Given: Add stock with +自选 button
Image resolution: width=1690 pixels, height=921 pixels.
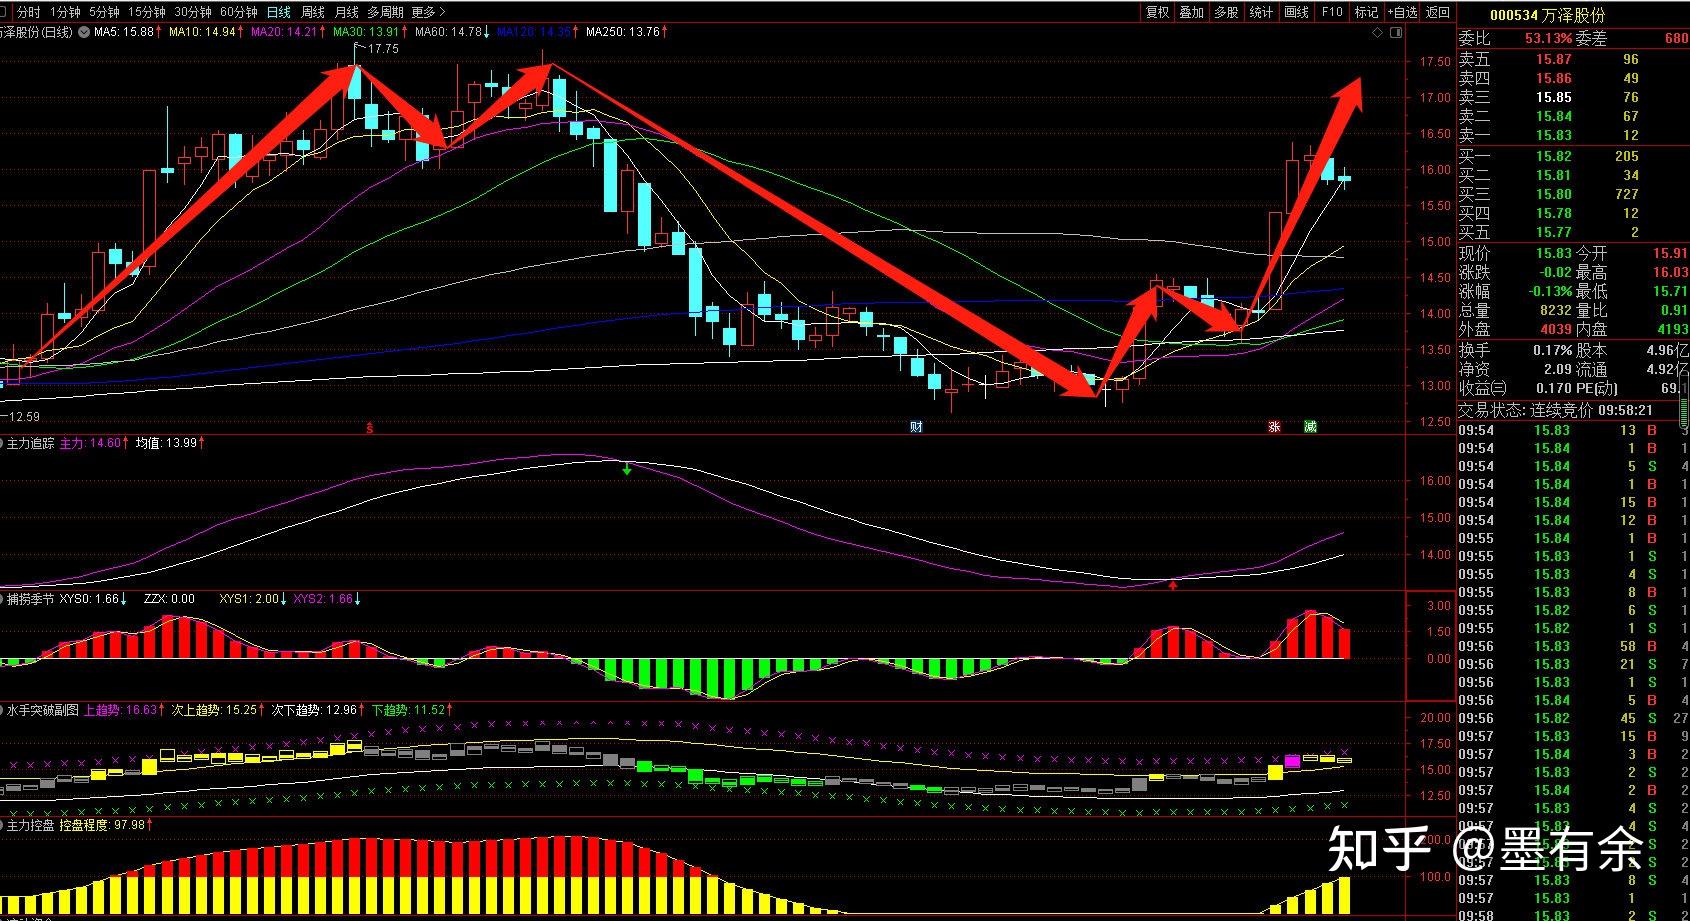Looking at the screenshot, I should pyautogui.click(x=1402, y=12).
